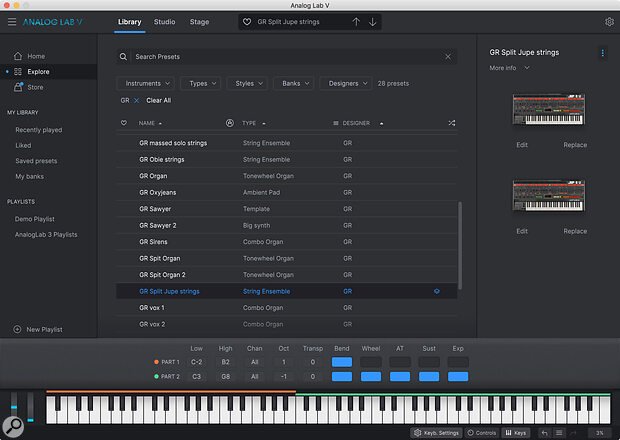The width and height of the screenshot is (620, 440).
Task: Open the Types filter dropdown
Action: 201,83
